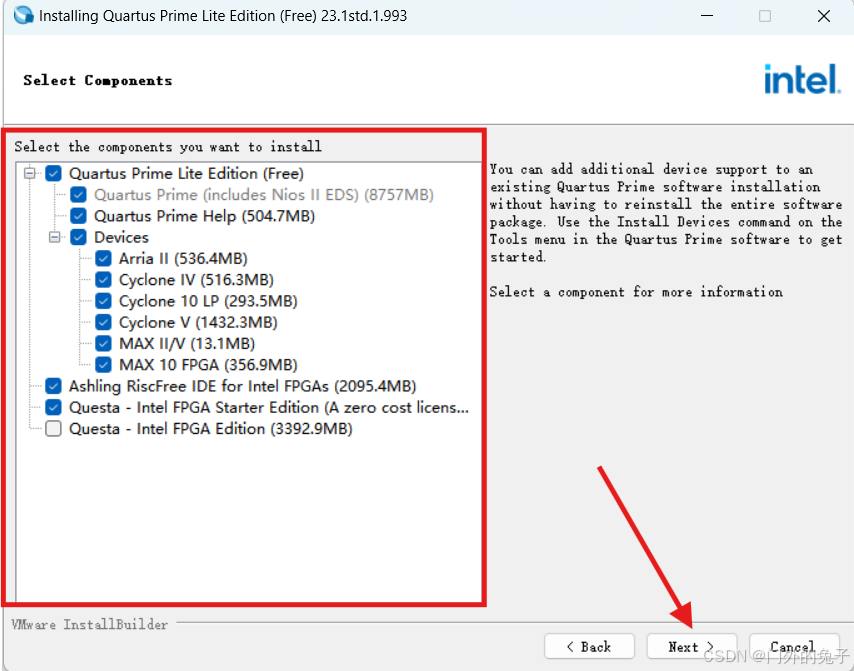The width and height of the screenshot is (854, 671).
Task: Select the Devices label in the tree
Action: (121, 237)
